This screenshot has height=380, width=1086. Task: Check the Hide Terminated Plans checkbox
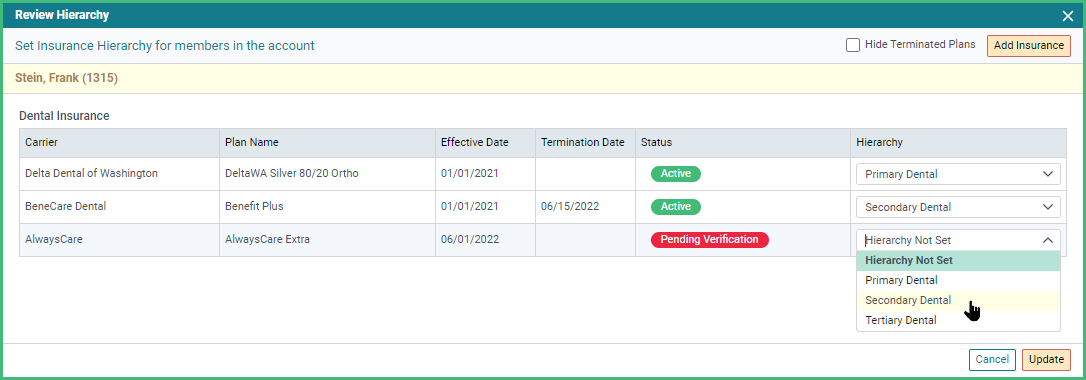[x=853, y=45]
